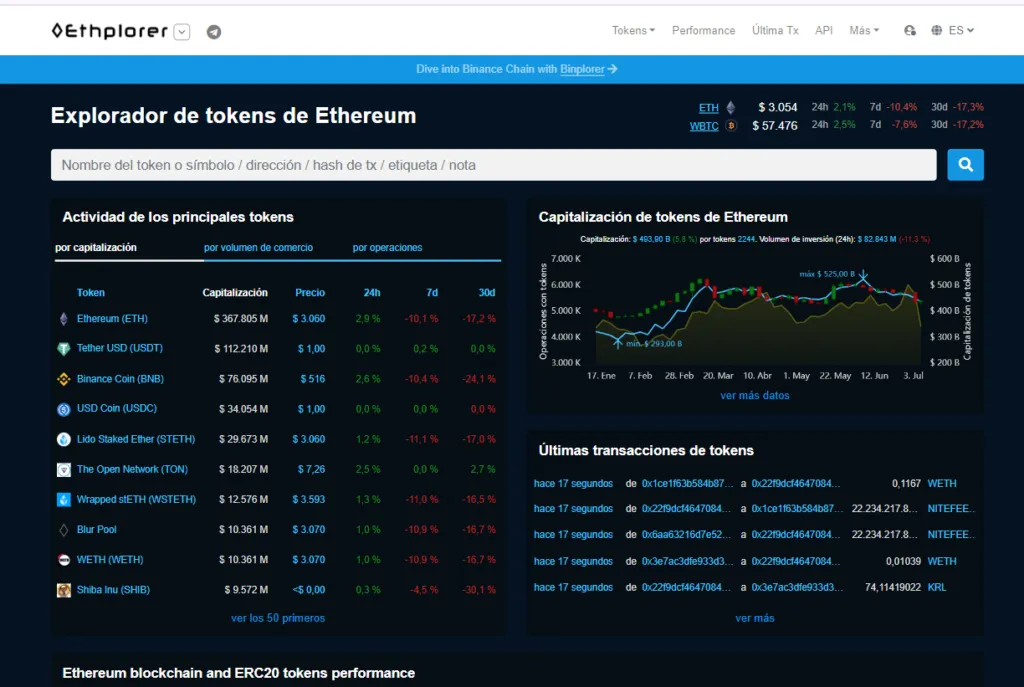Click the Binance Coin token icon
1024x687 pixels.
pos(64,379)
